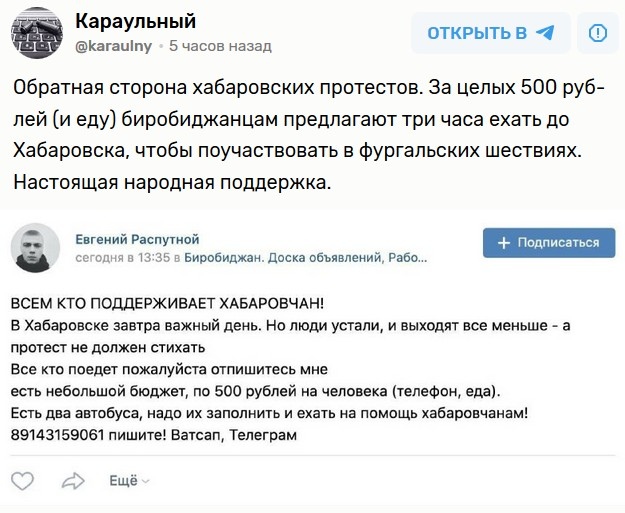Open the Караульный channel avatar
625x513 pixels.
pos(36,31)
